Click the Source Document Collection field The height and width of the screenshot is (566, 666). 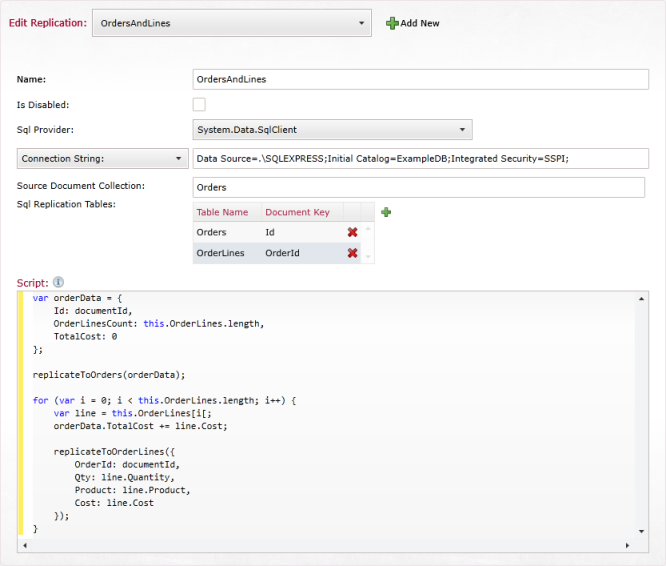click(418, 187)
